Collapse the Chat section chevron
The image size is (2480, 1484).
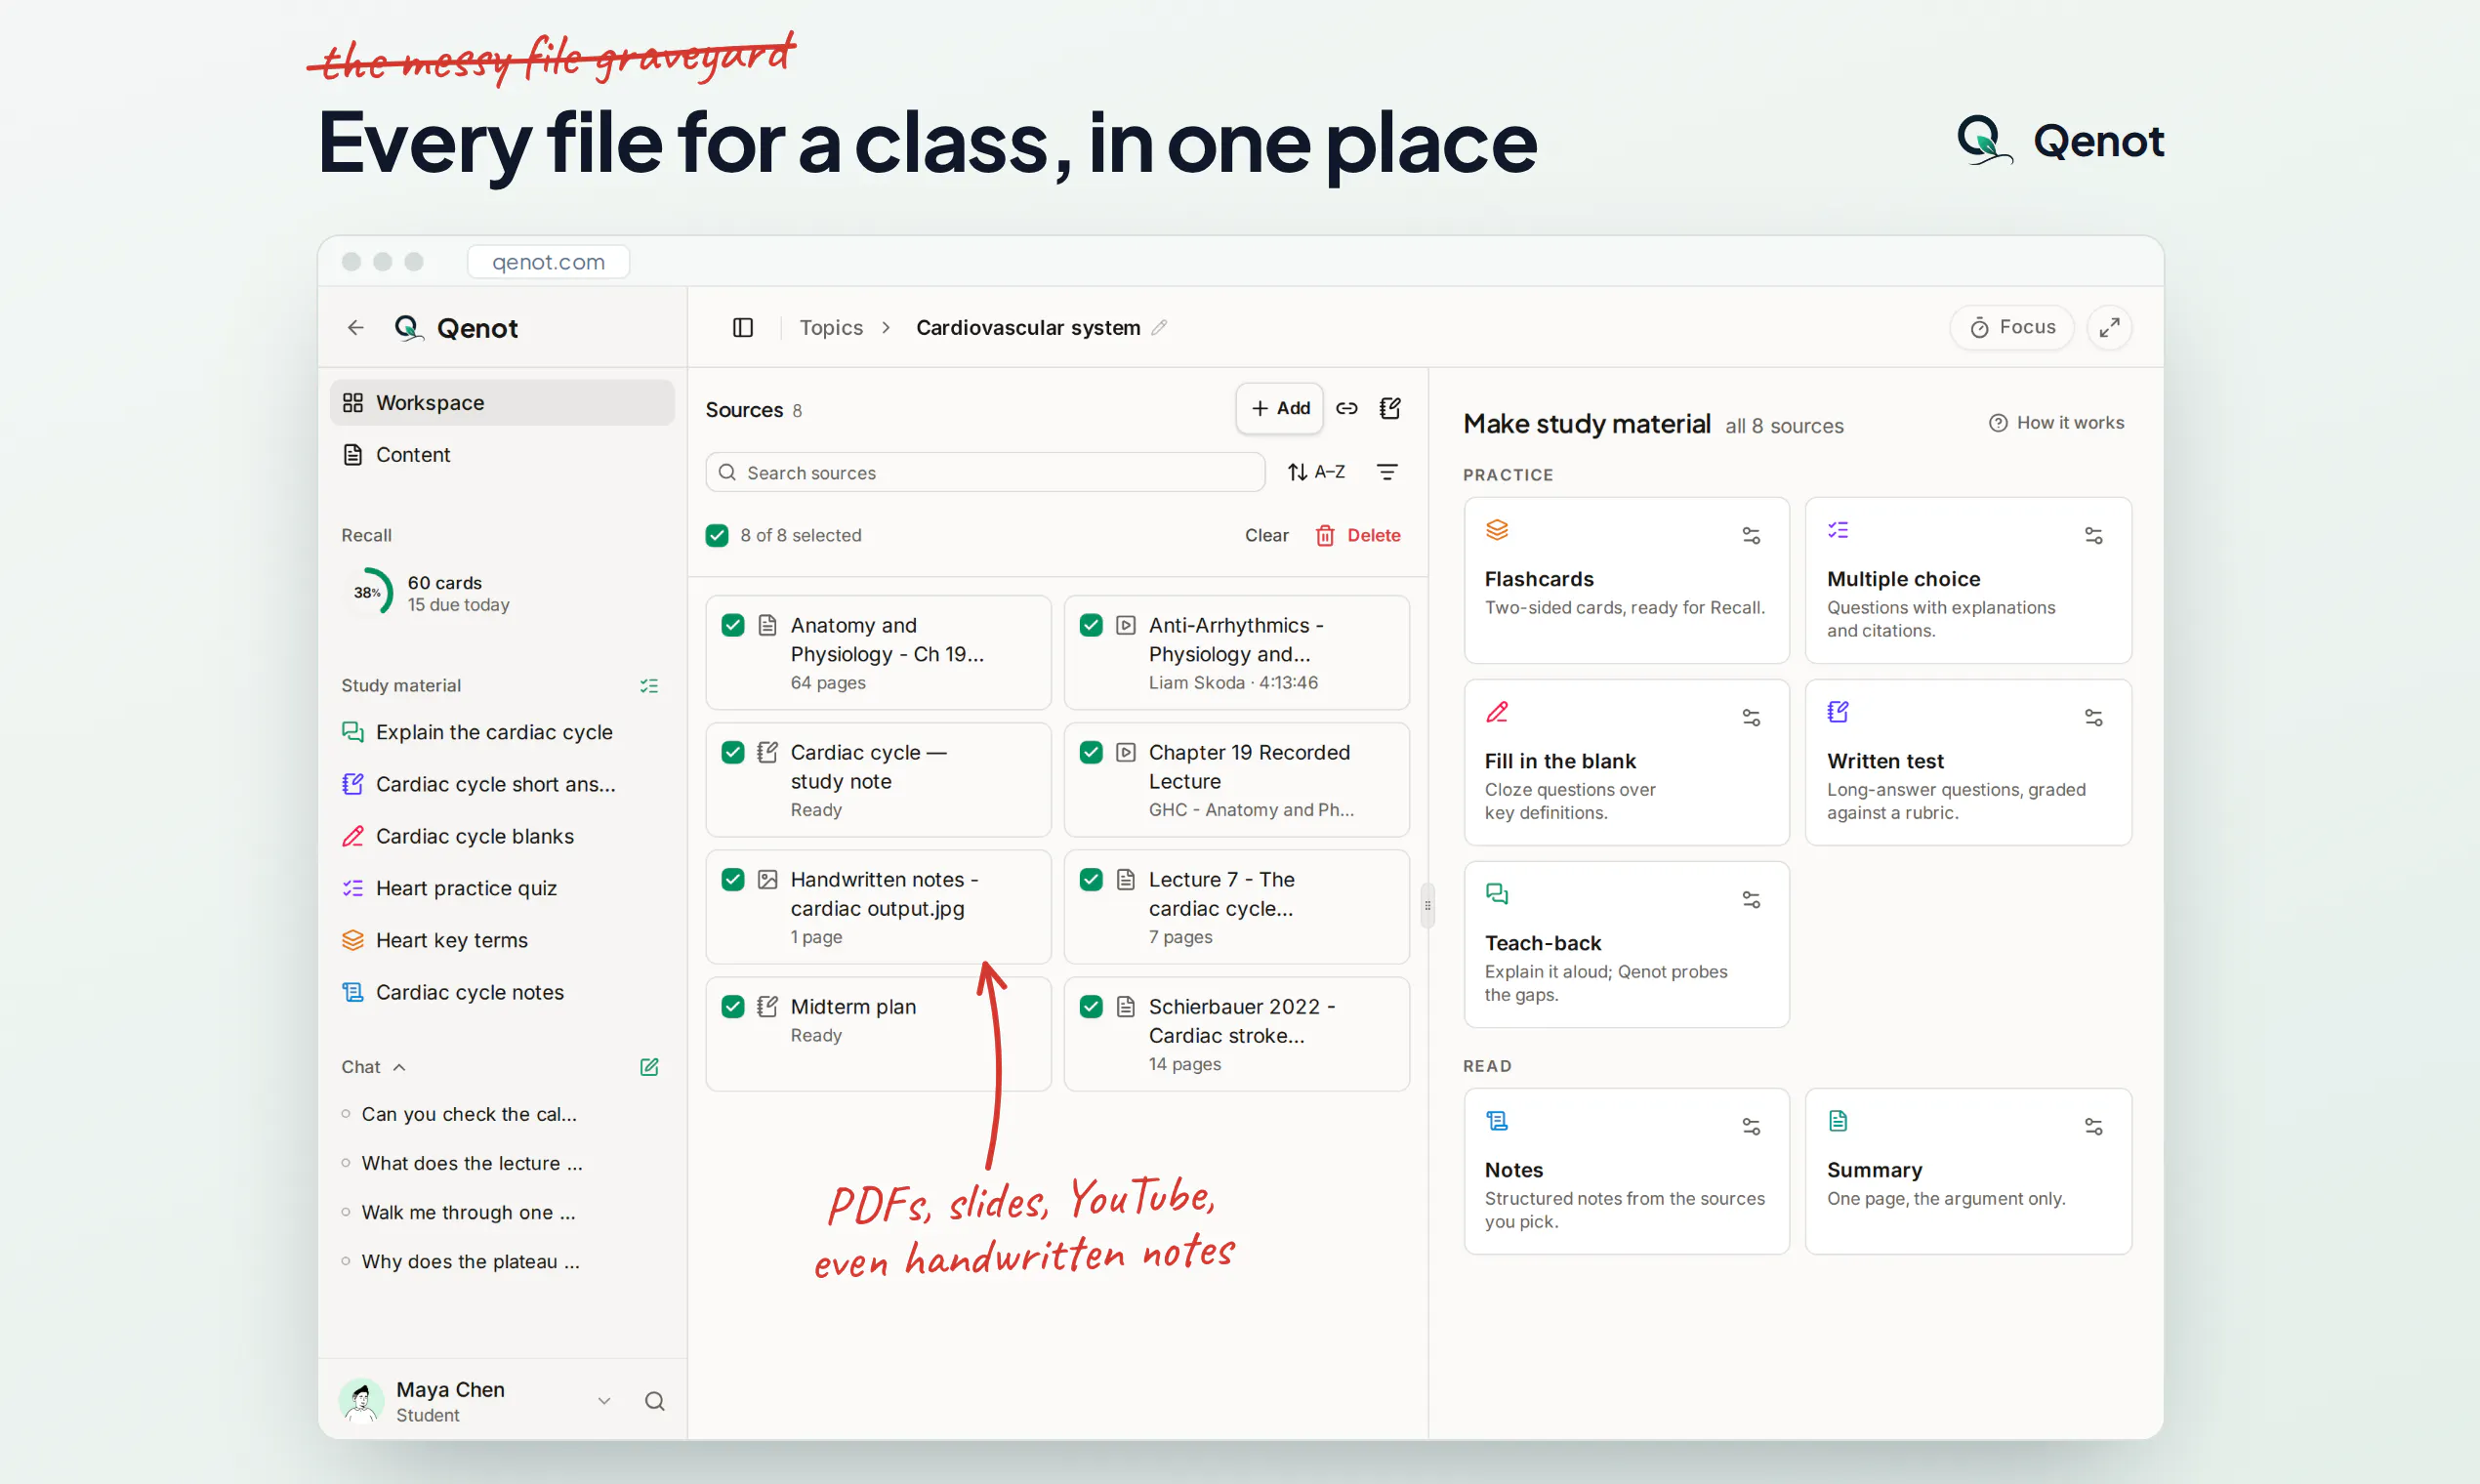click(399, 1067)
